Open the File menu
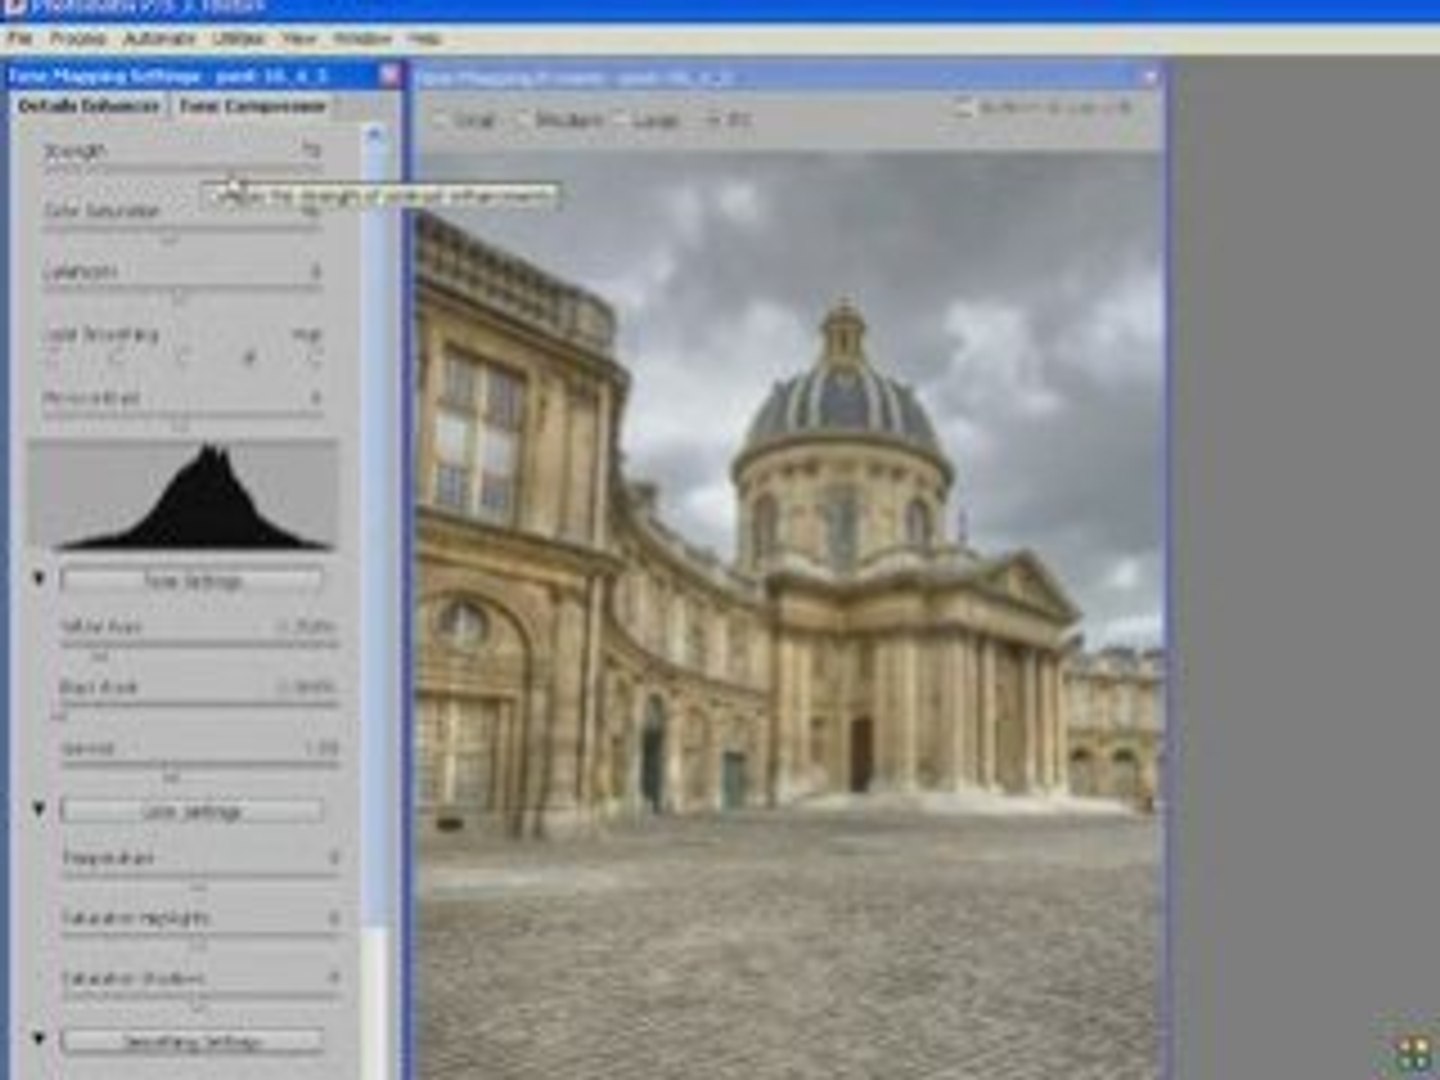 click(x=20, y=39)
